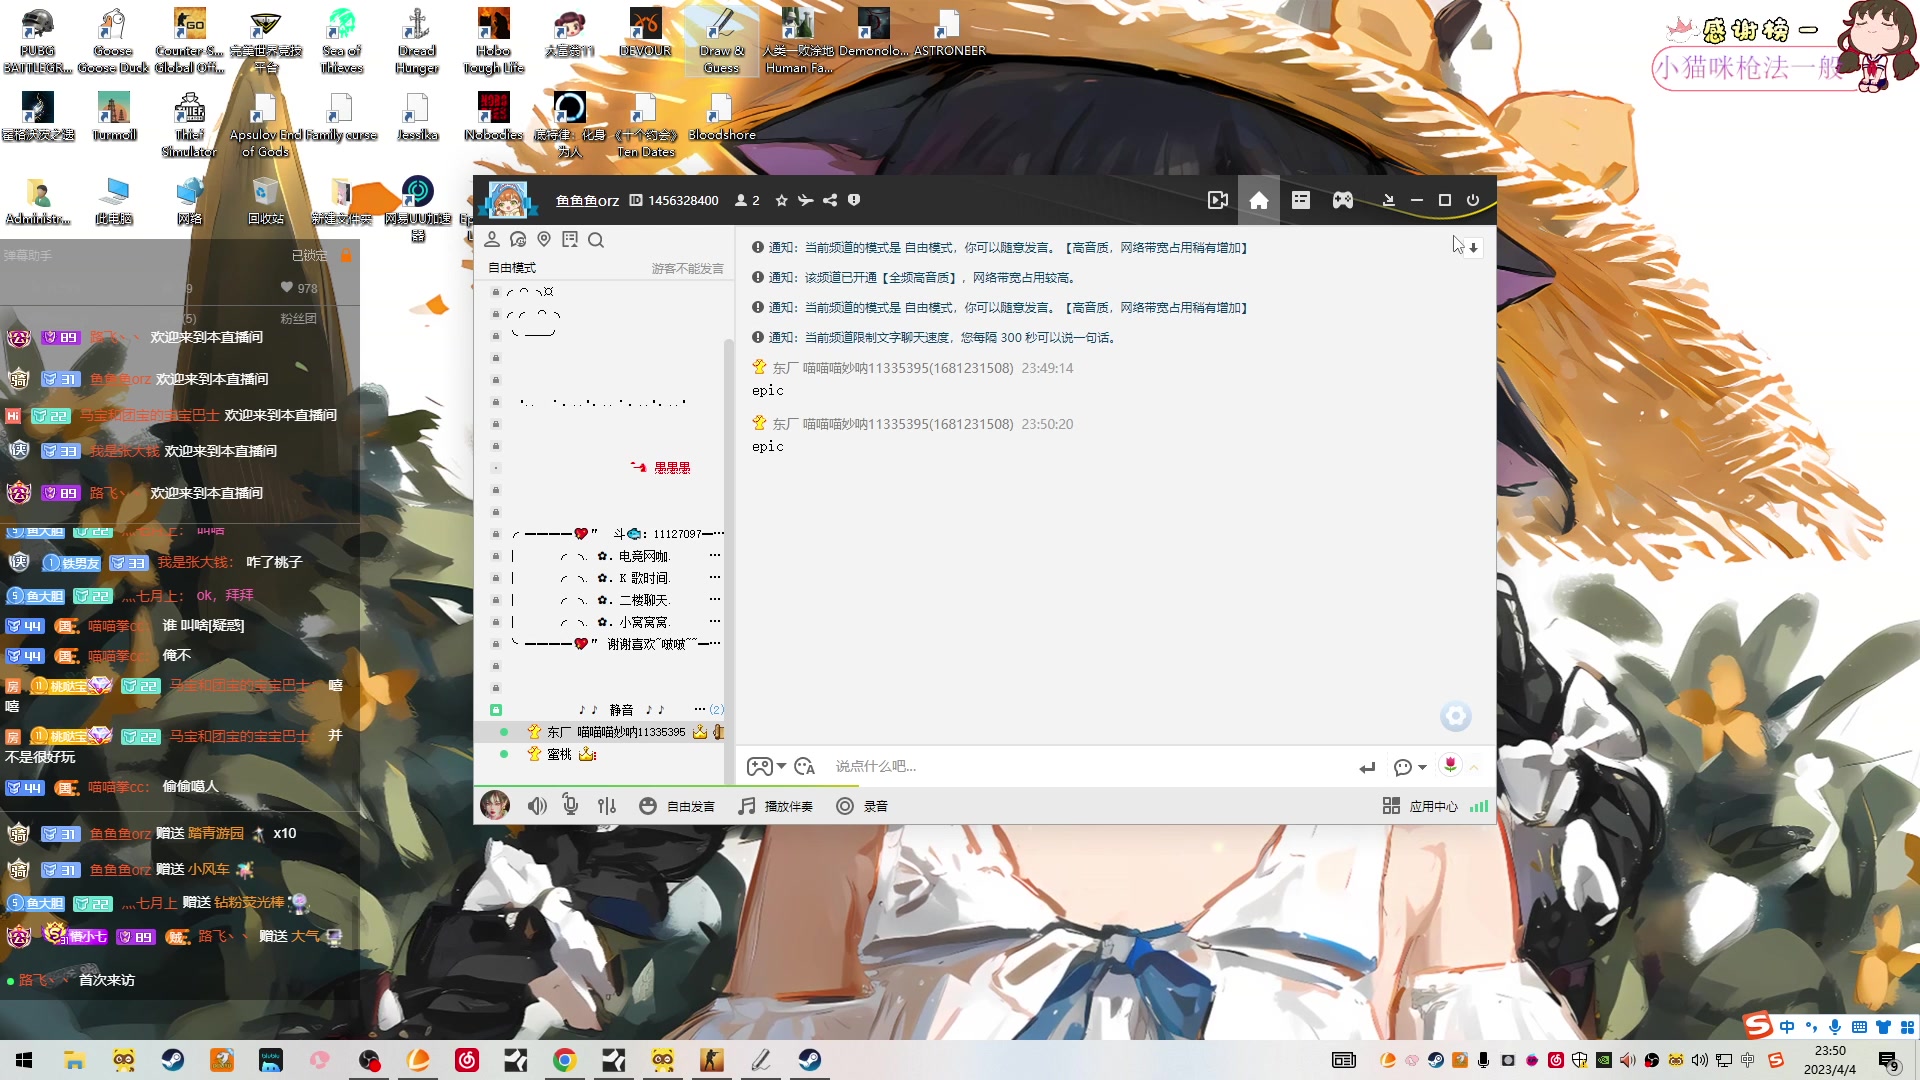Open the floating settings gear in chat area
The width and height of the screenshot is (1920, 1080).
[x=1456, y=716]
